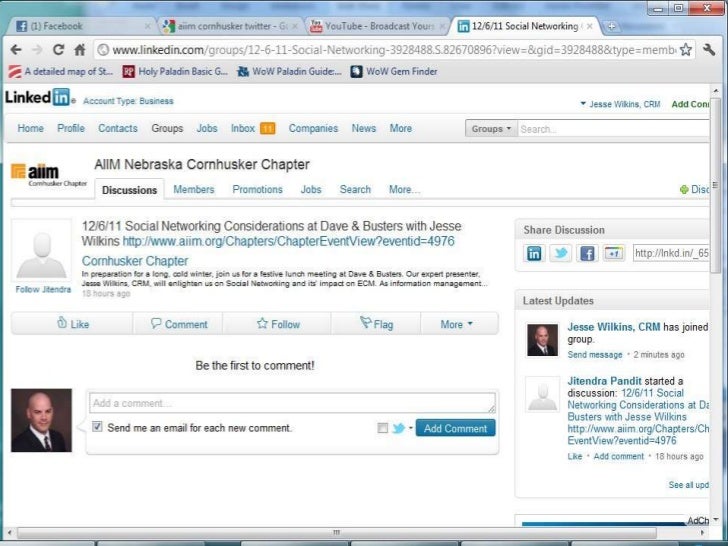
Task: Reload the page with the refresh icon
Action: (58, 50)
